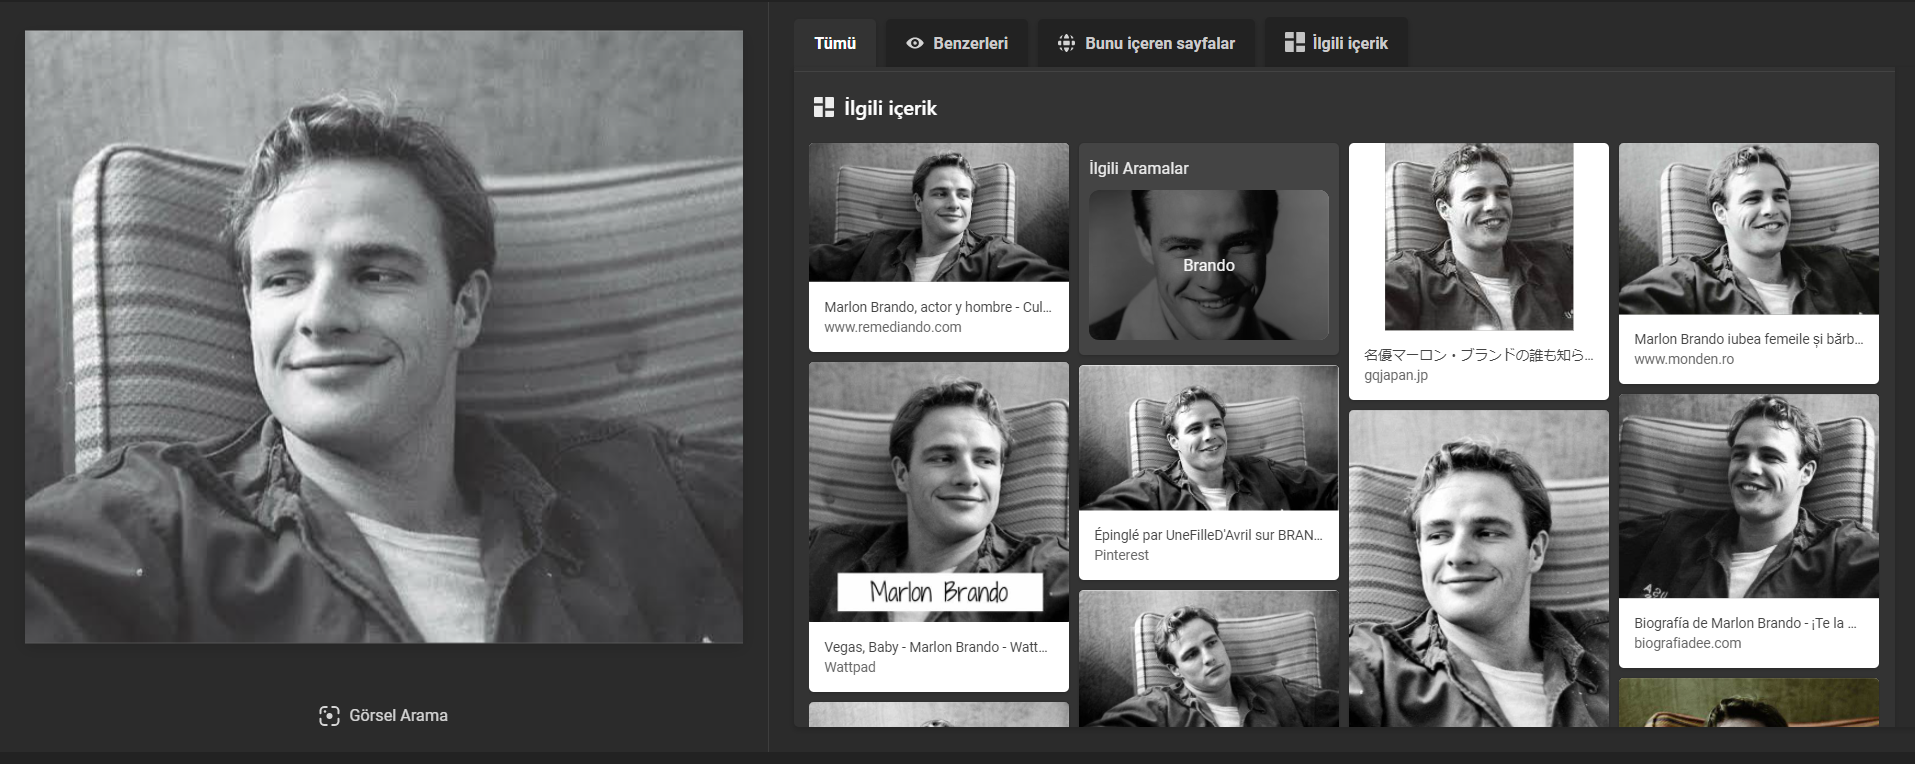This screenshot has height=764, width=1915.
Task: Click the biografiadee.com source text
Action: [1688, 643]
